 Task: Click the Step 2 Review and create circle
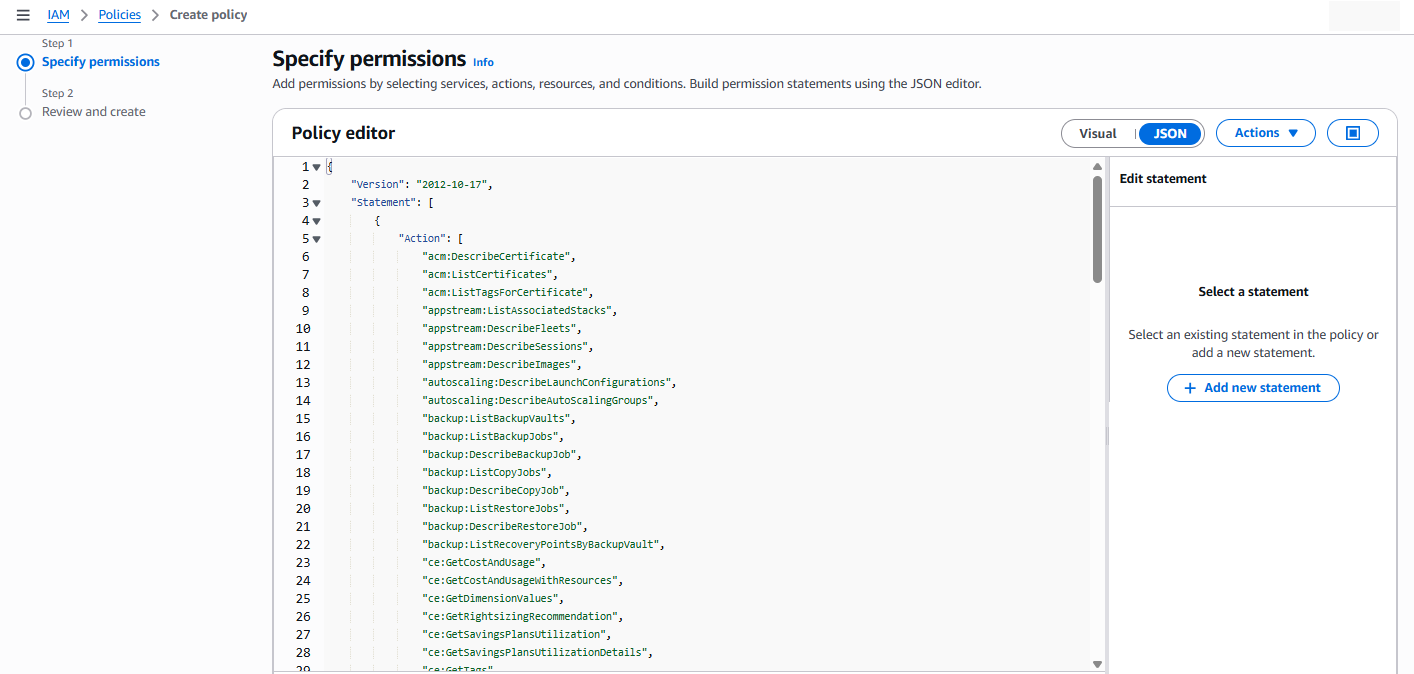[x=26, y=113]
